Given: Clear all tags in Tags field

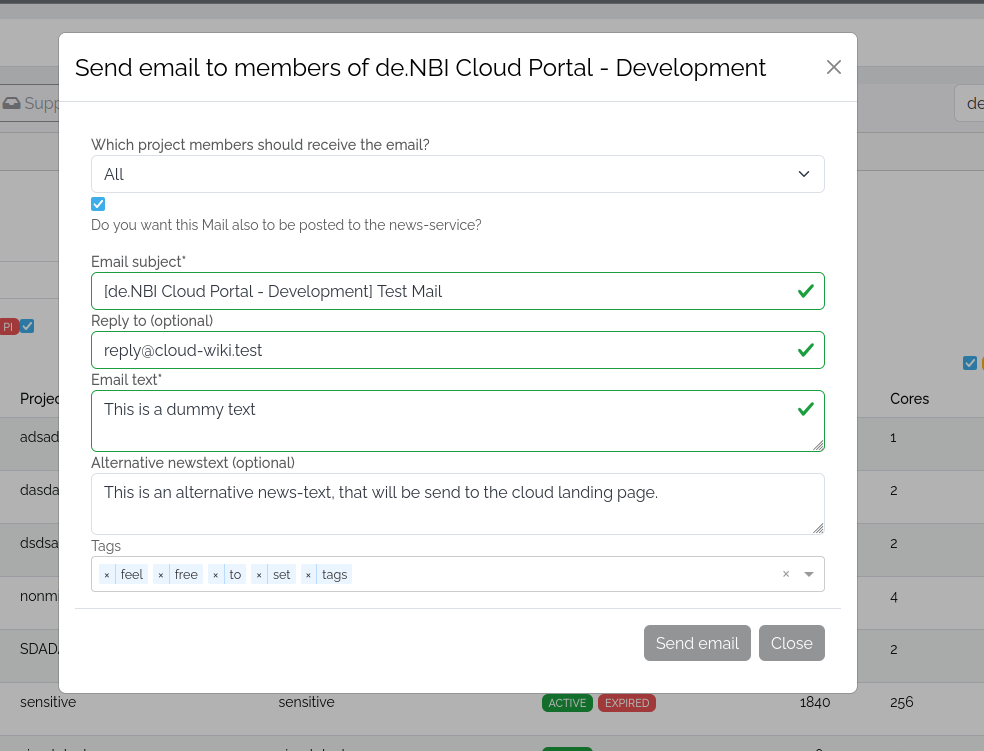Looking at the screenshot, I should click(786, 574).
